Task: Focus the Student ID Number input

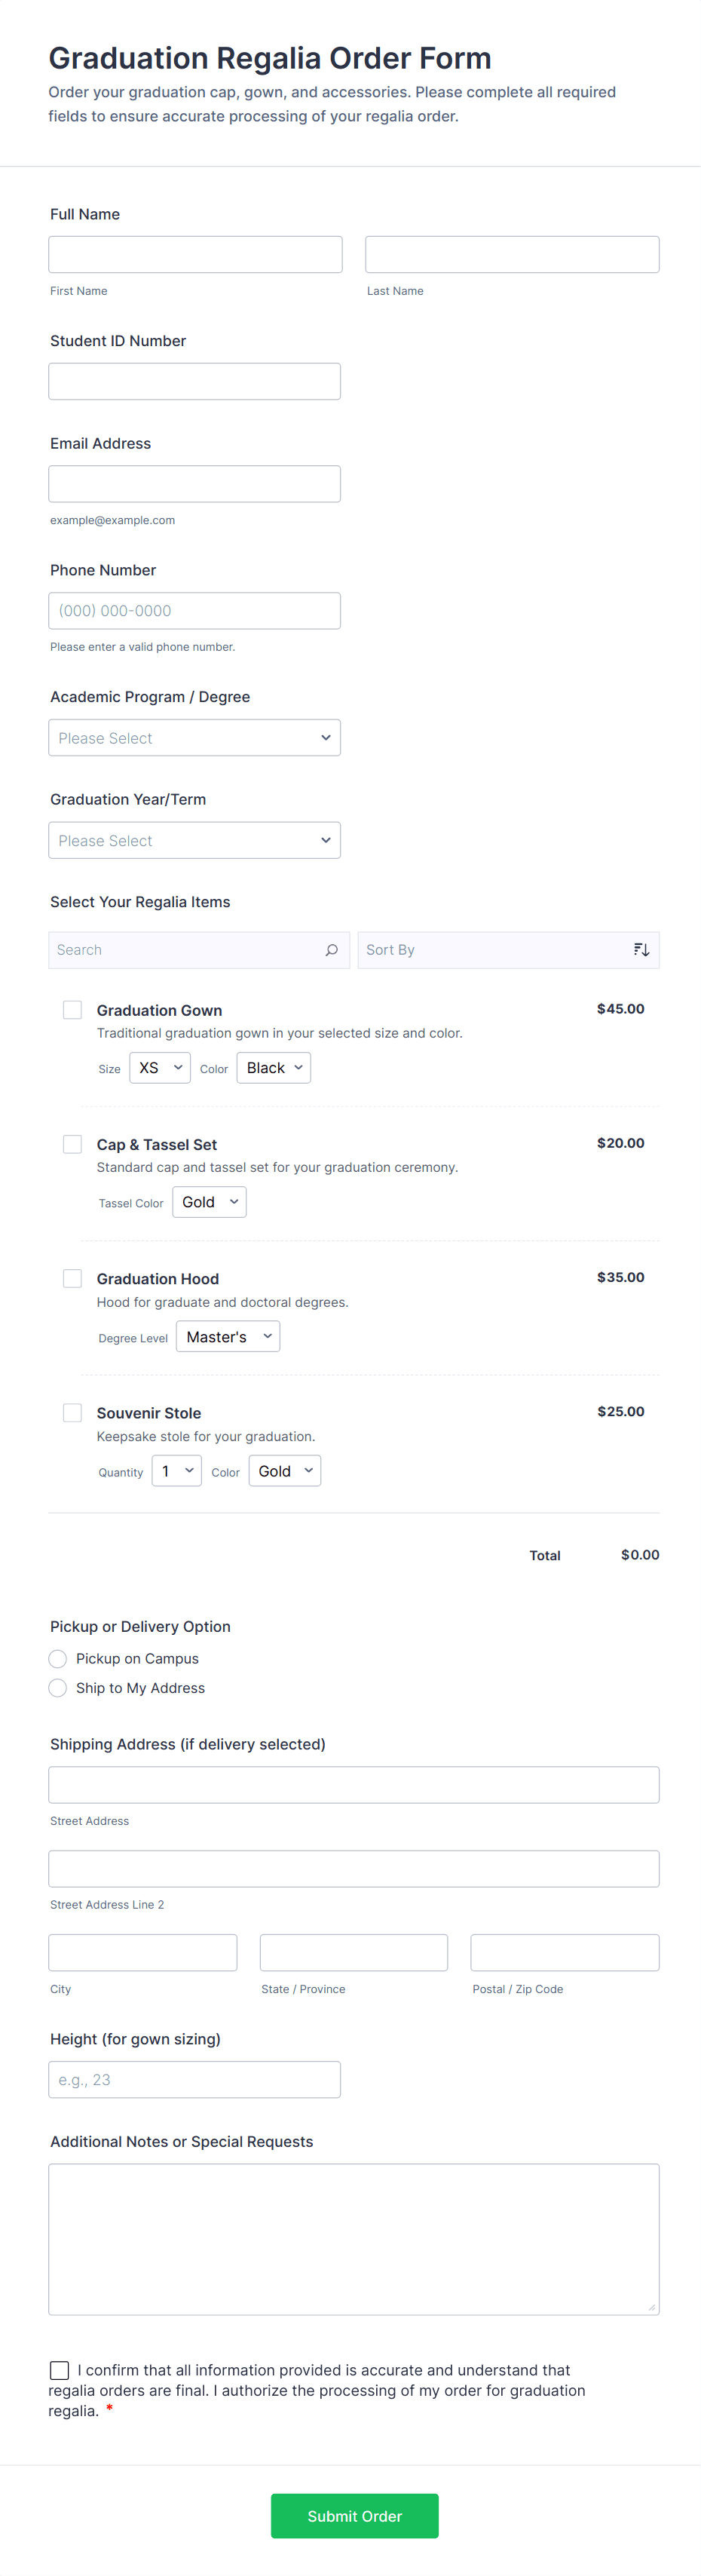Action: tap(194, 382)
